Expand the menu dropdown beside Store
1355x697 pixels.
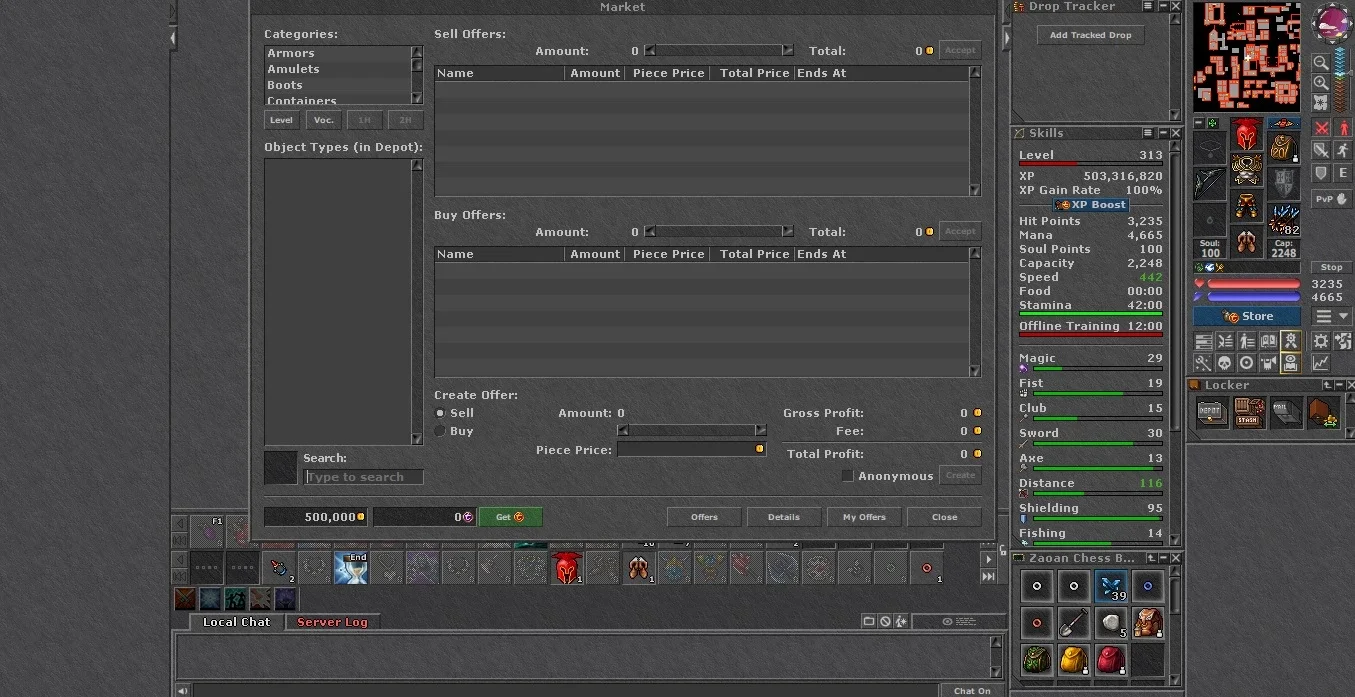1332,316
